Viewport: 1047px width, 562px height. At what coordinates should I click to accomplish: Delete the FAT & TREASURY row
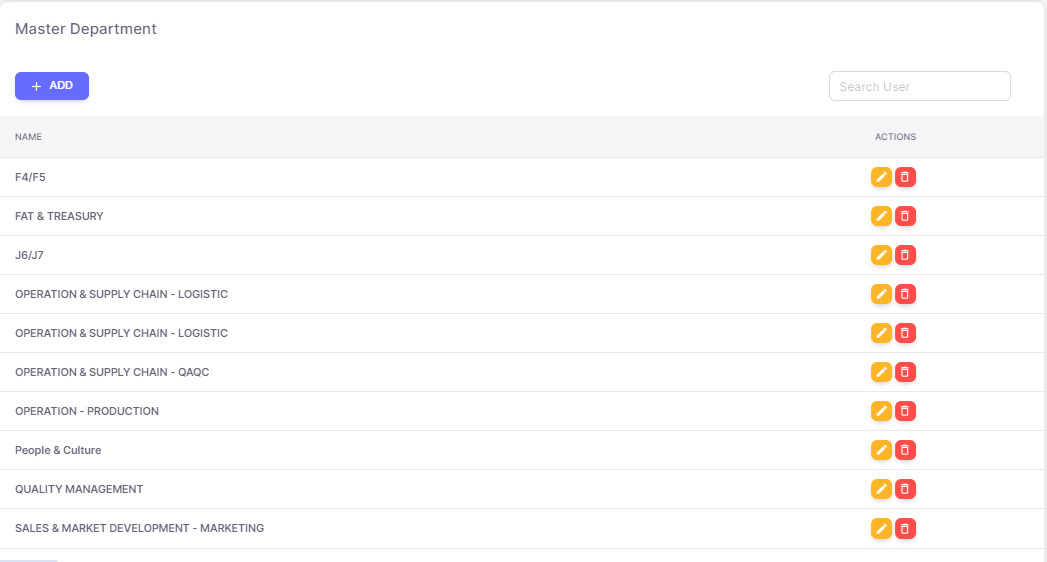point(905,216)
